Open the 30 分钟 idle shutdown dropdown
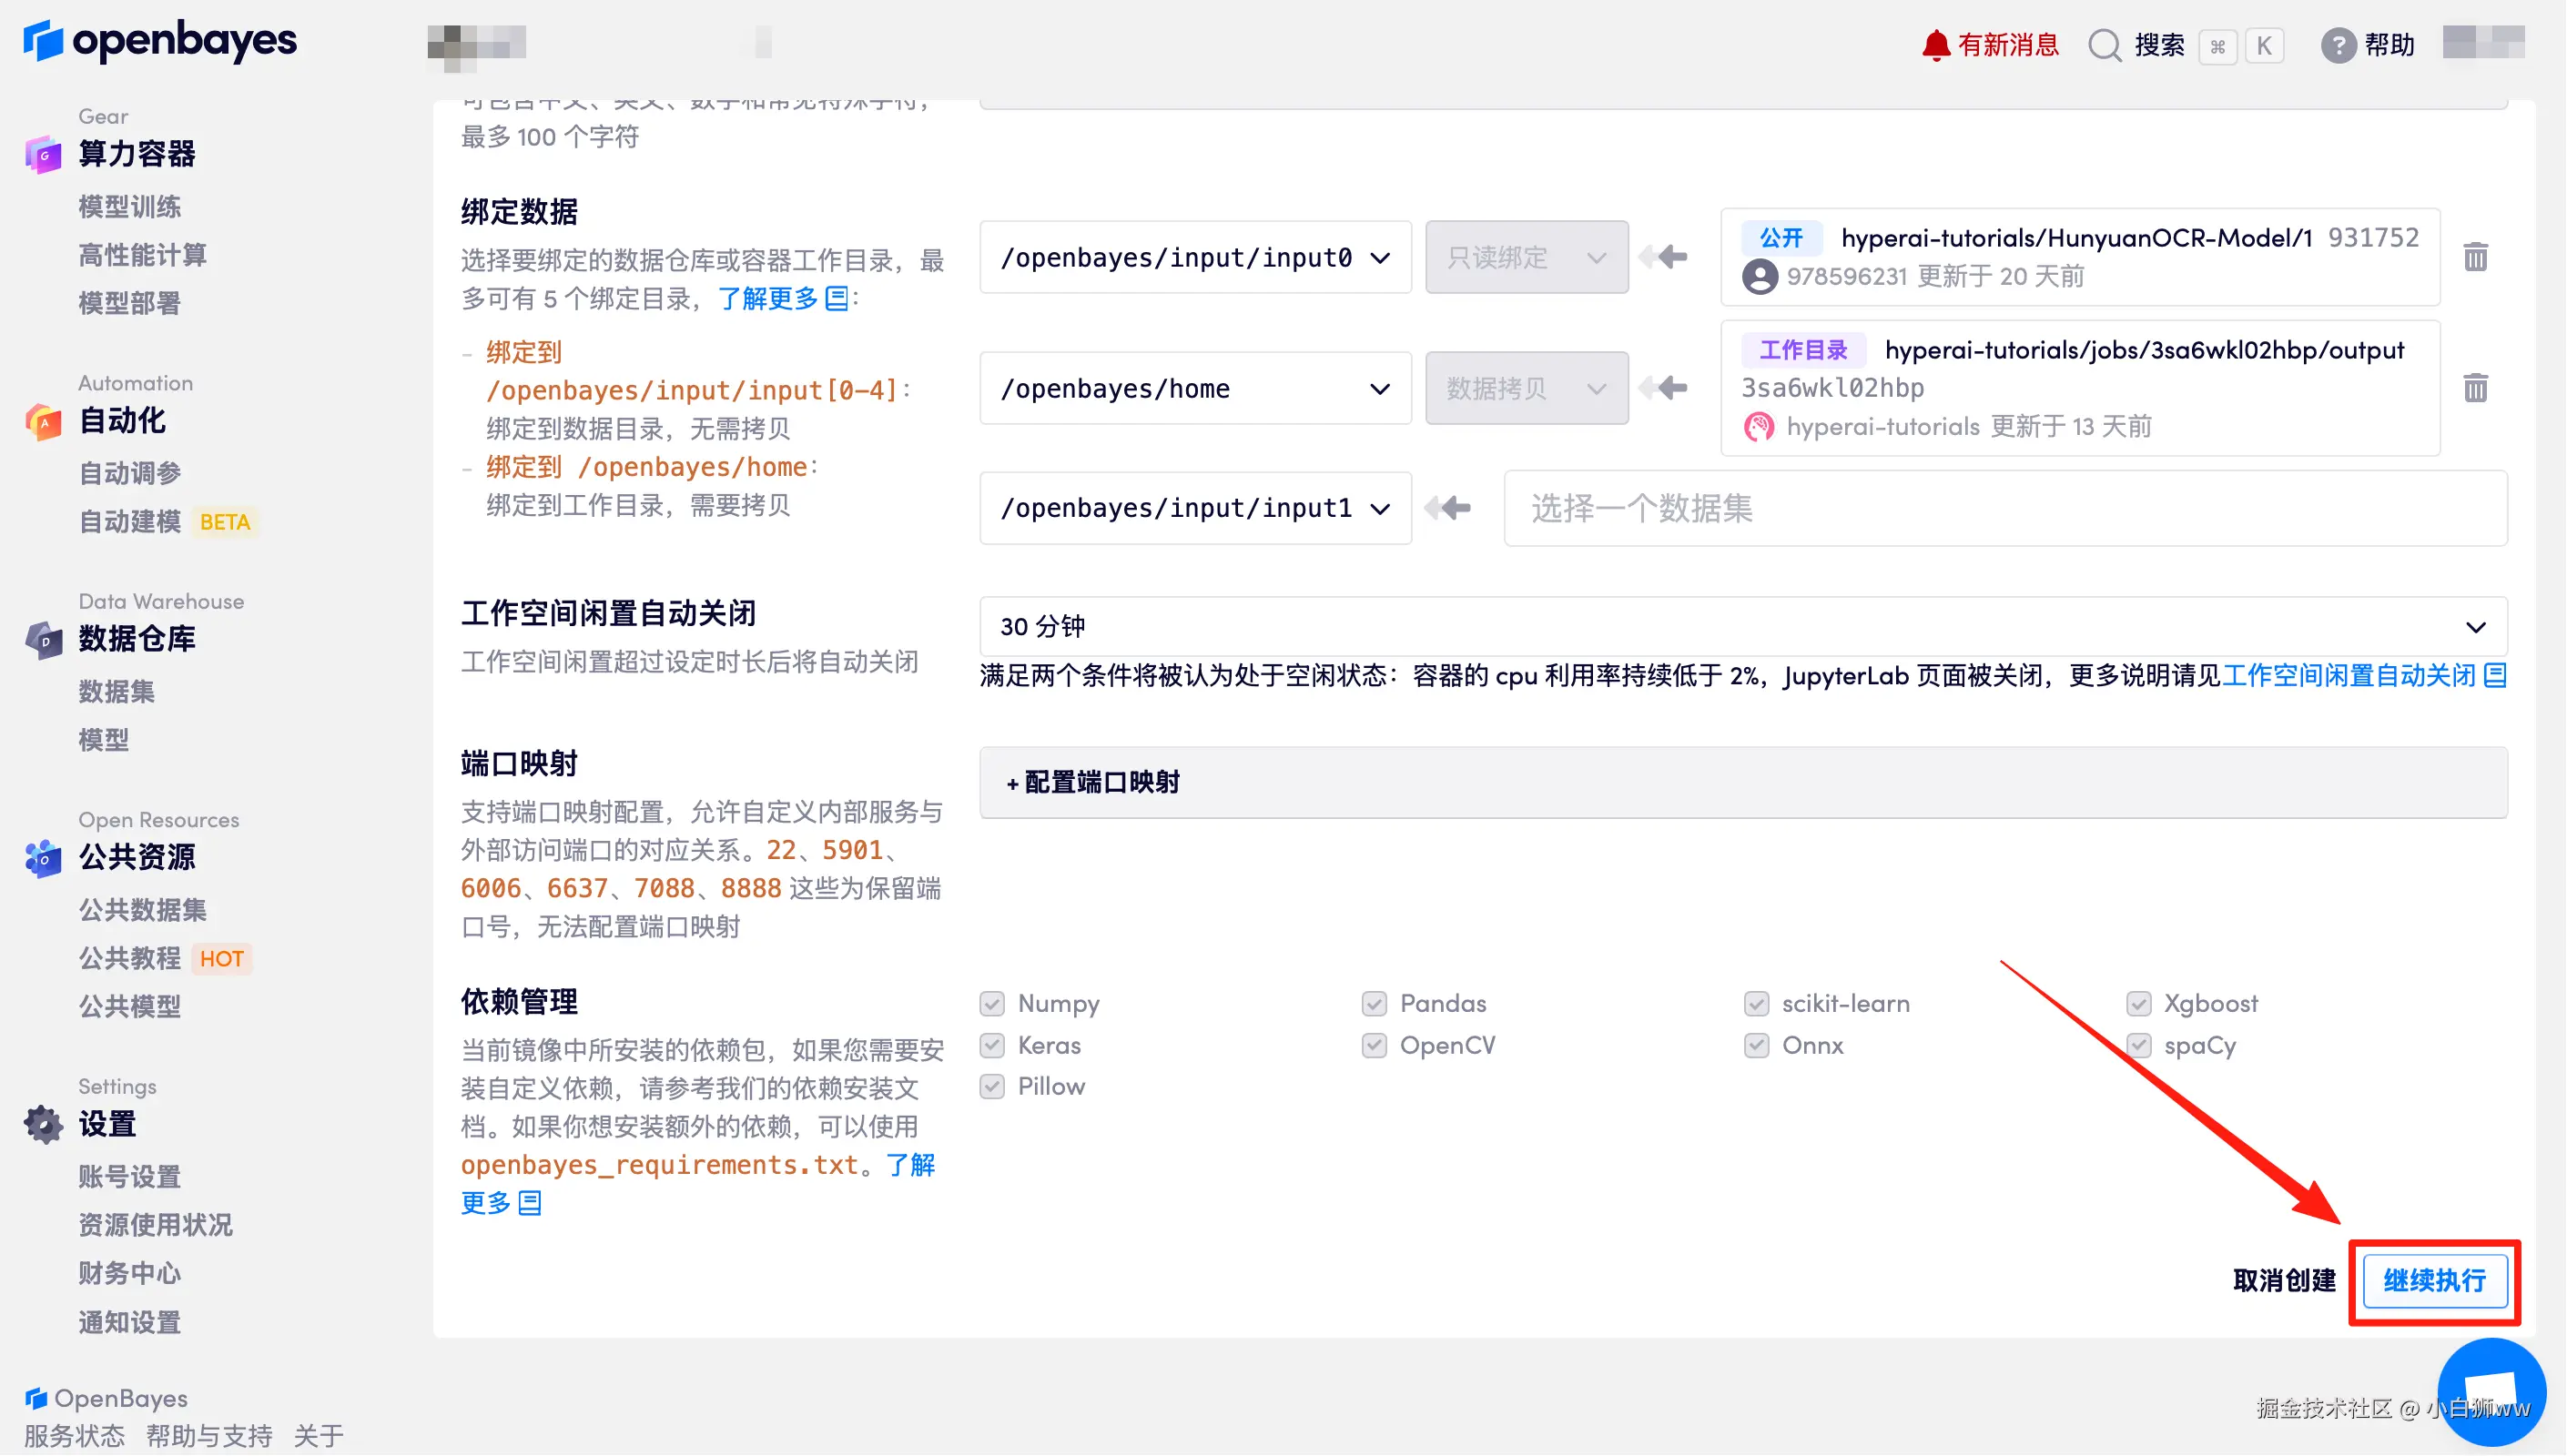 (x=1742, y=627)
